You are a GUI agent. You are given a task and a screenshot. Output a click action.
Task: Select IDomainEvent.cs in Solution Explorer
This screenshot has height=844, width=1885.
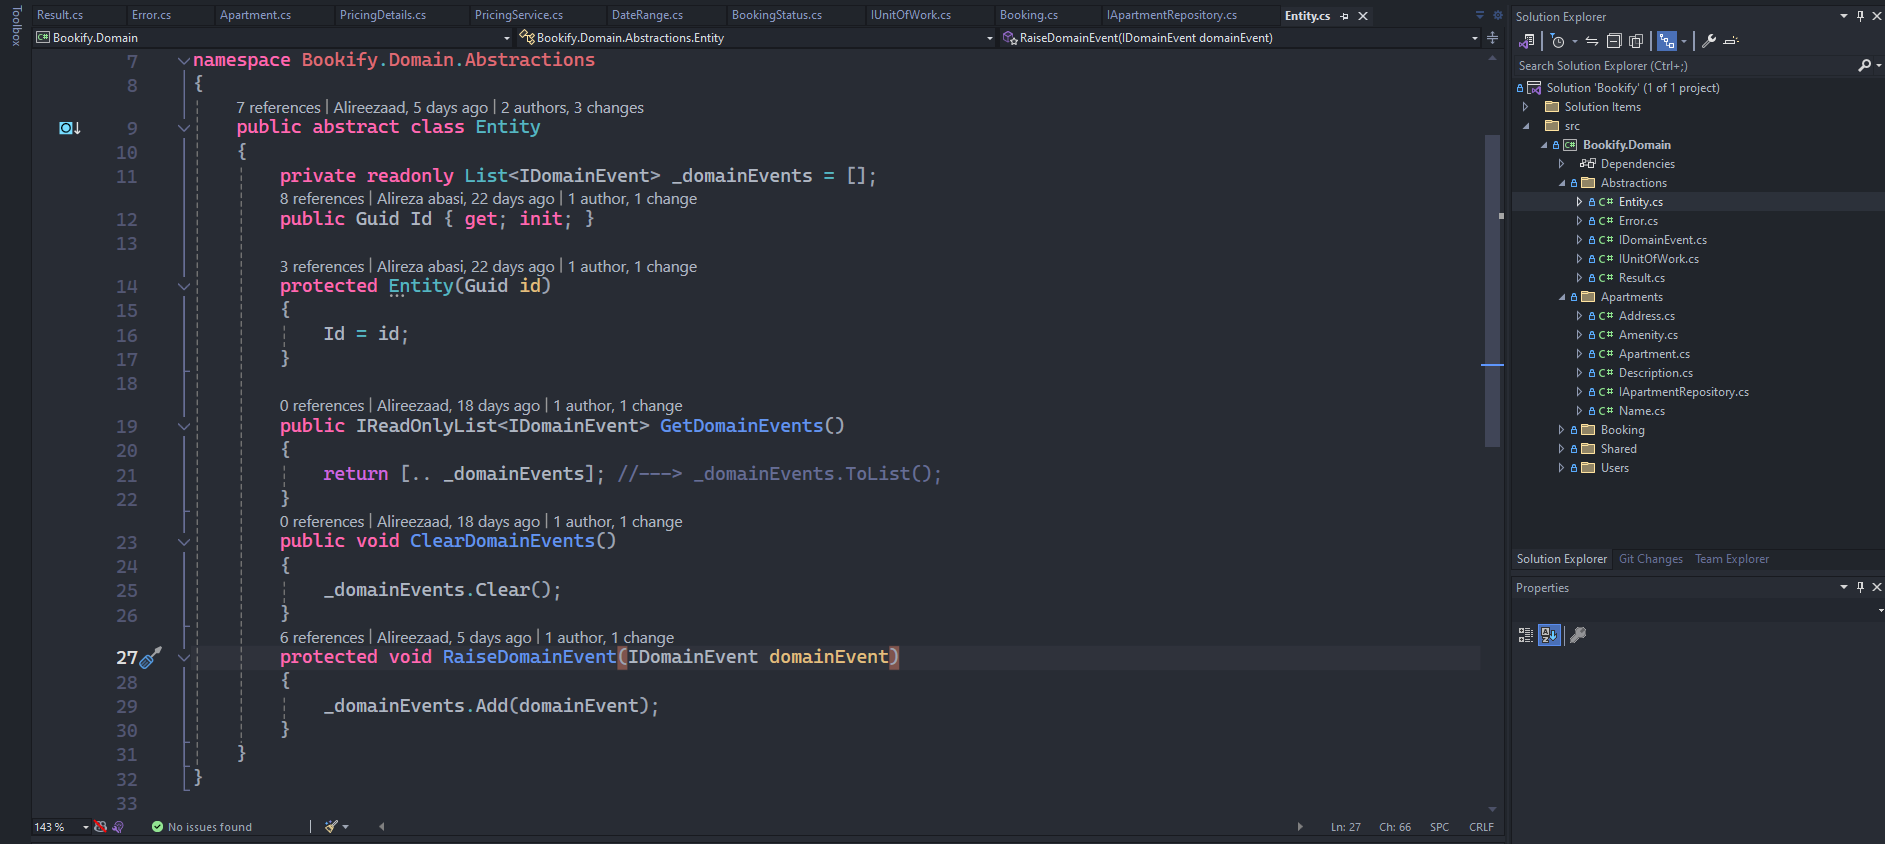(1662, 240)
